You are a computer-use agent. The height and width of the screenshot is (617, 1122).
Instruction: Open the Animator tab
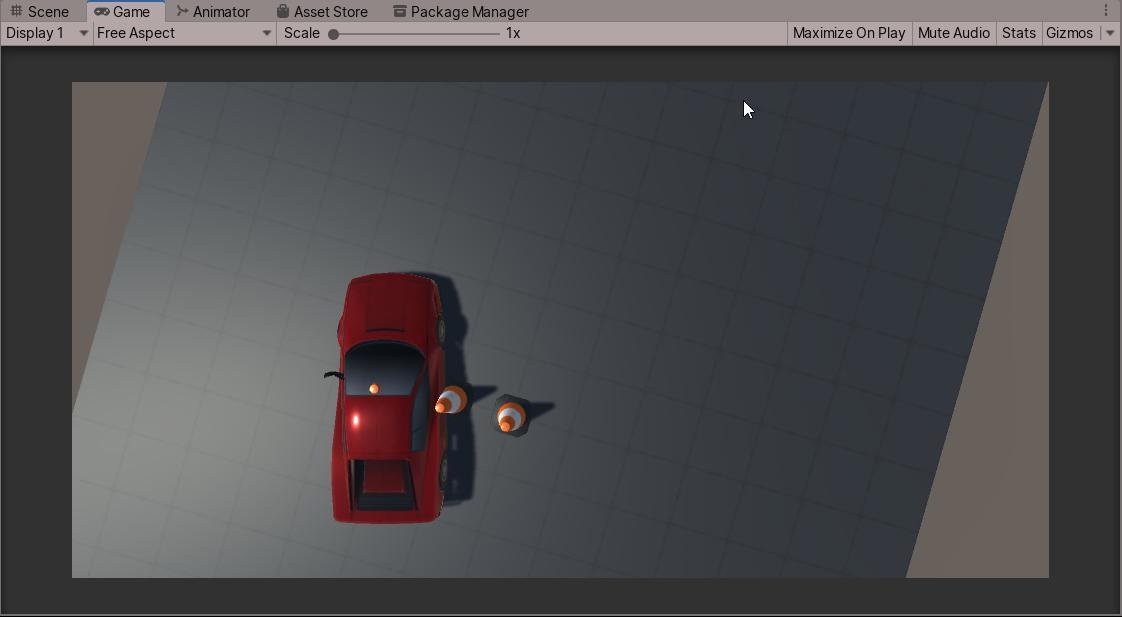pos(214,11)
